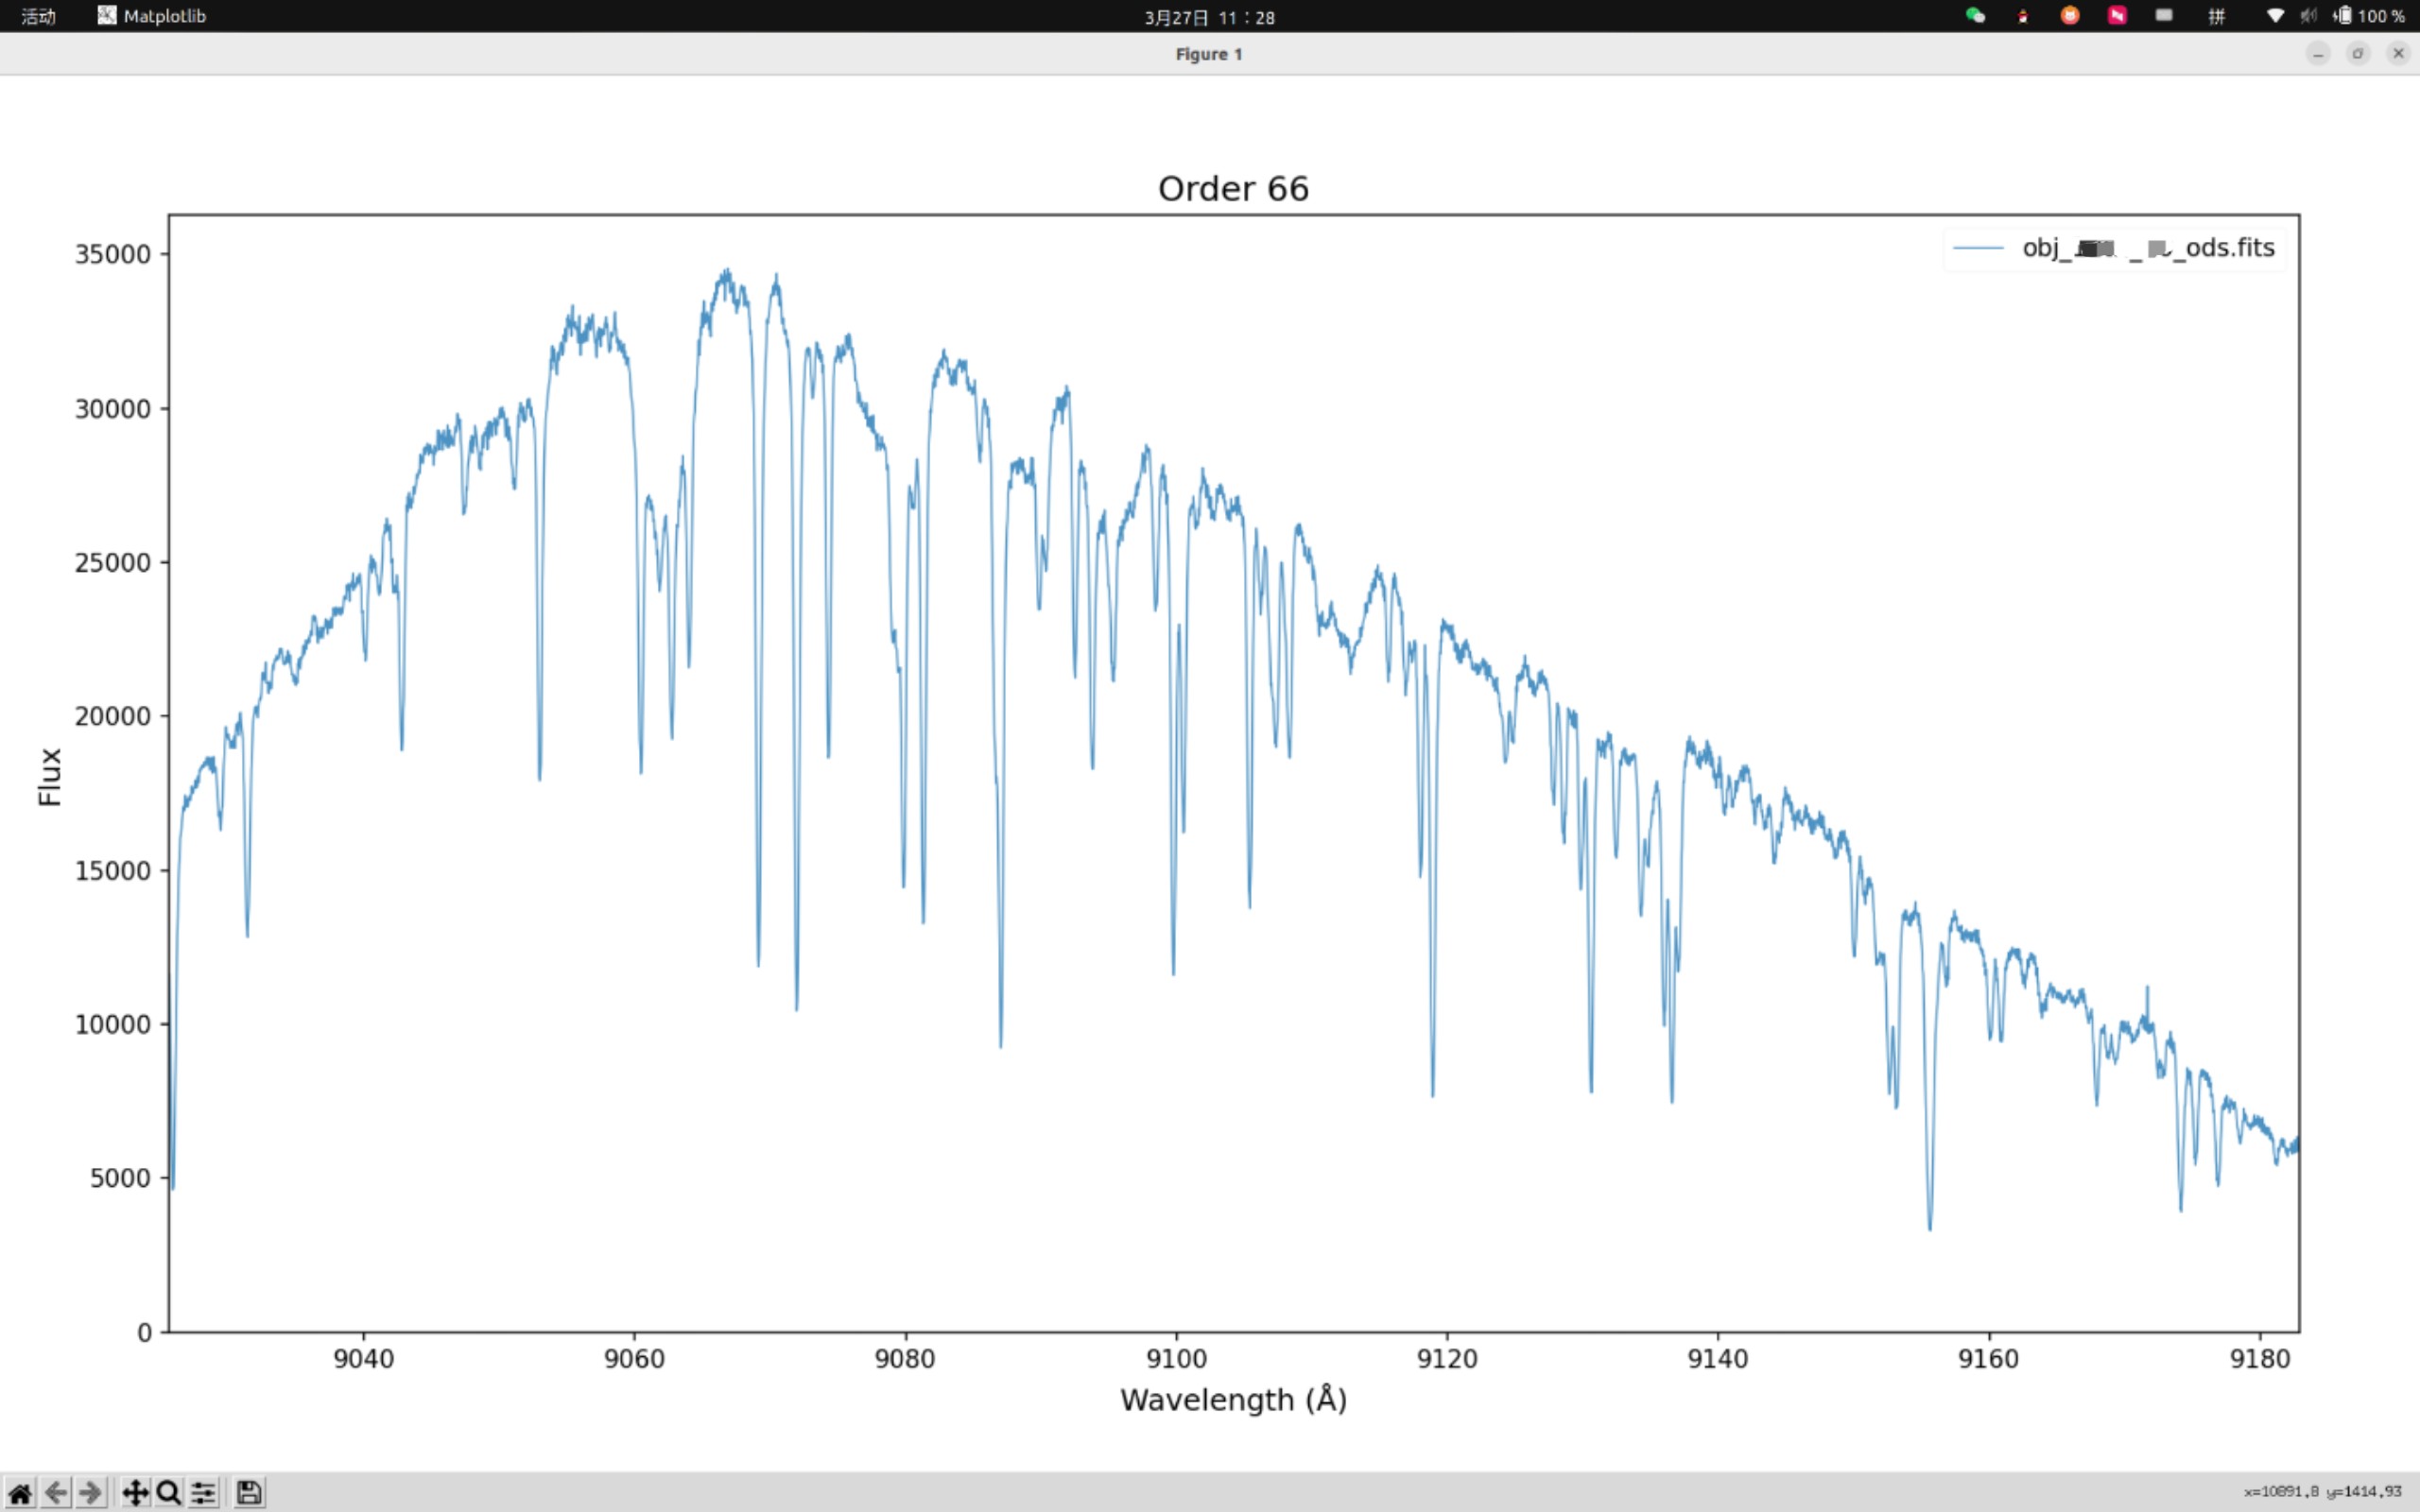Click the WeChat tray icon

pyautogui.click(x=1975, y=15)
